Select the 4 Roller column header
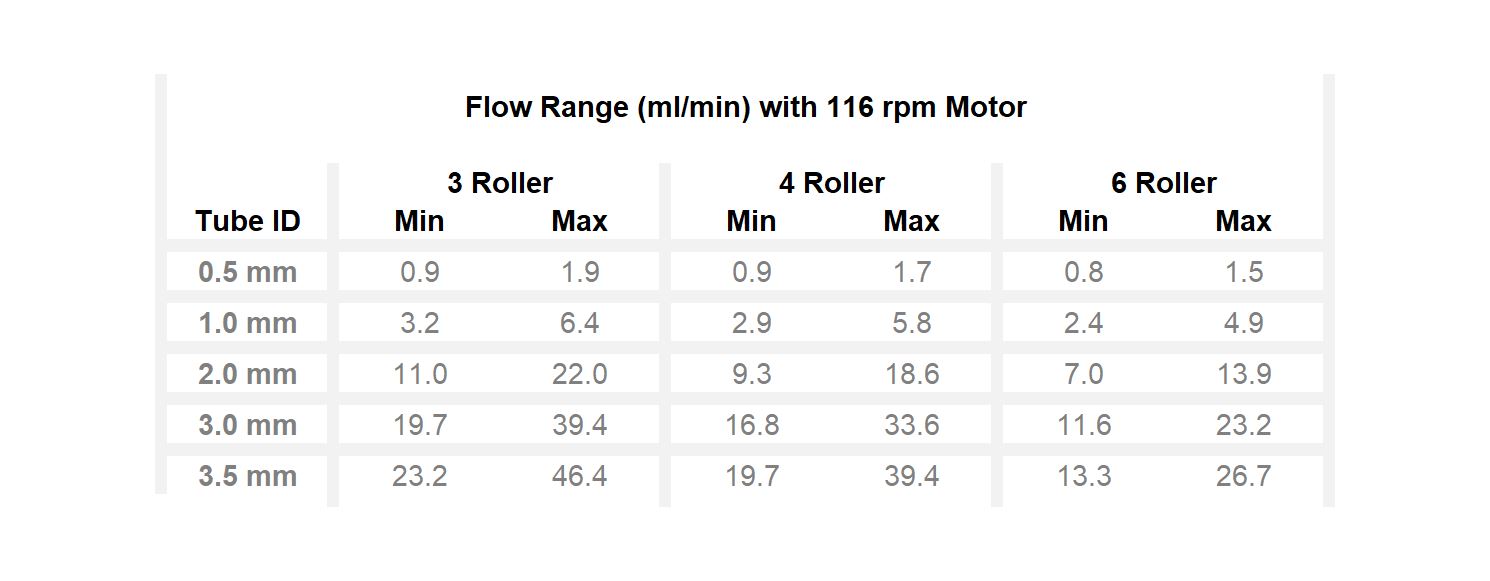This screenshot has height=581, width=1490. [x=832, y=183]
